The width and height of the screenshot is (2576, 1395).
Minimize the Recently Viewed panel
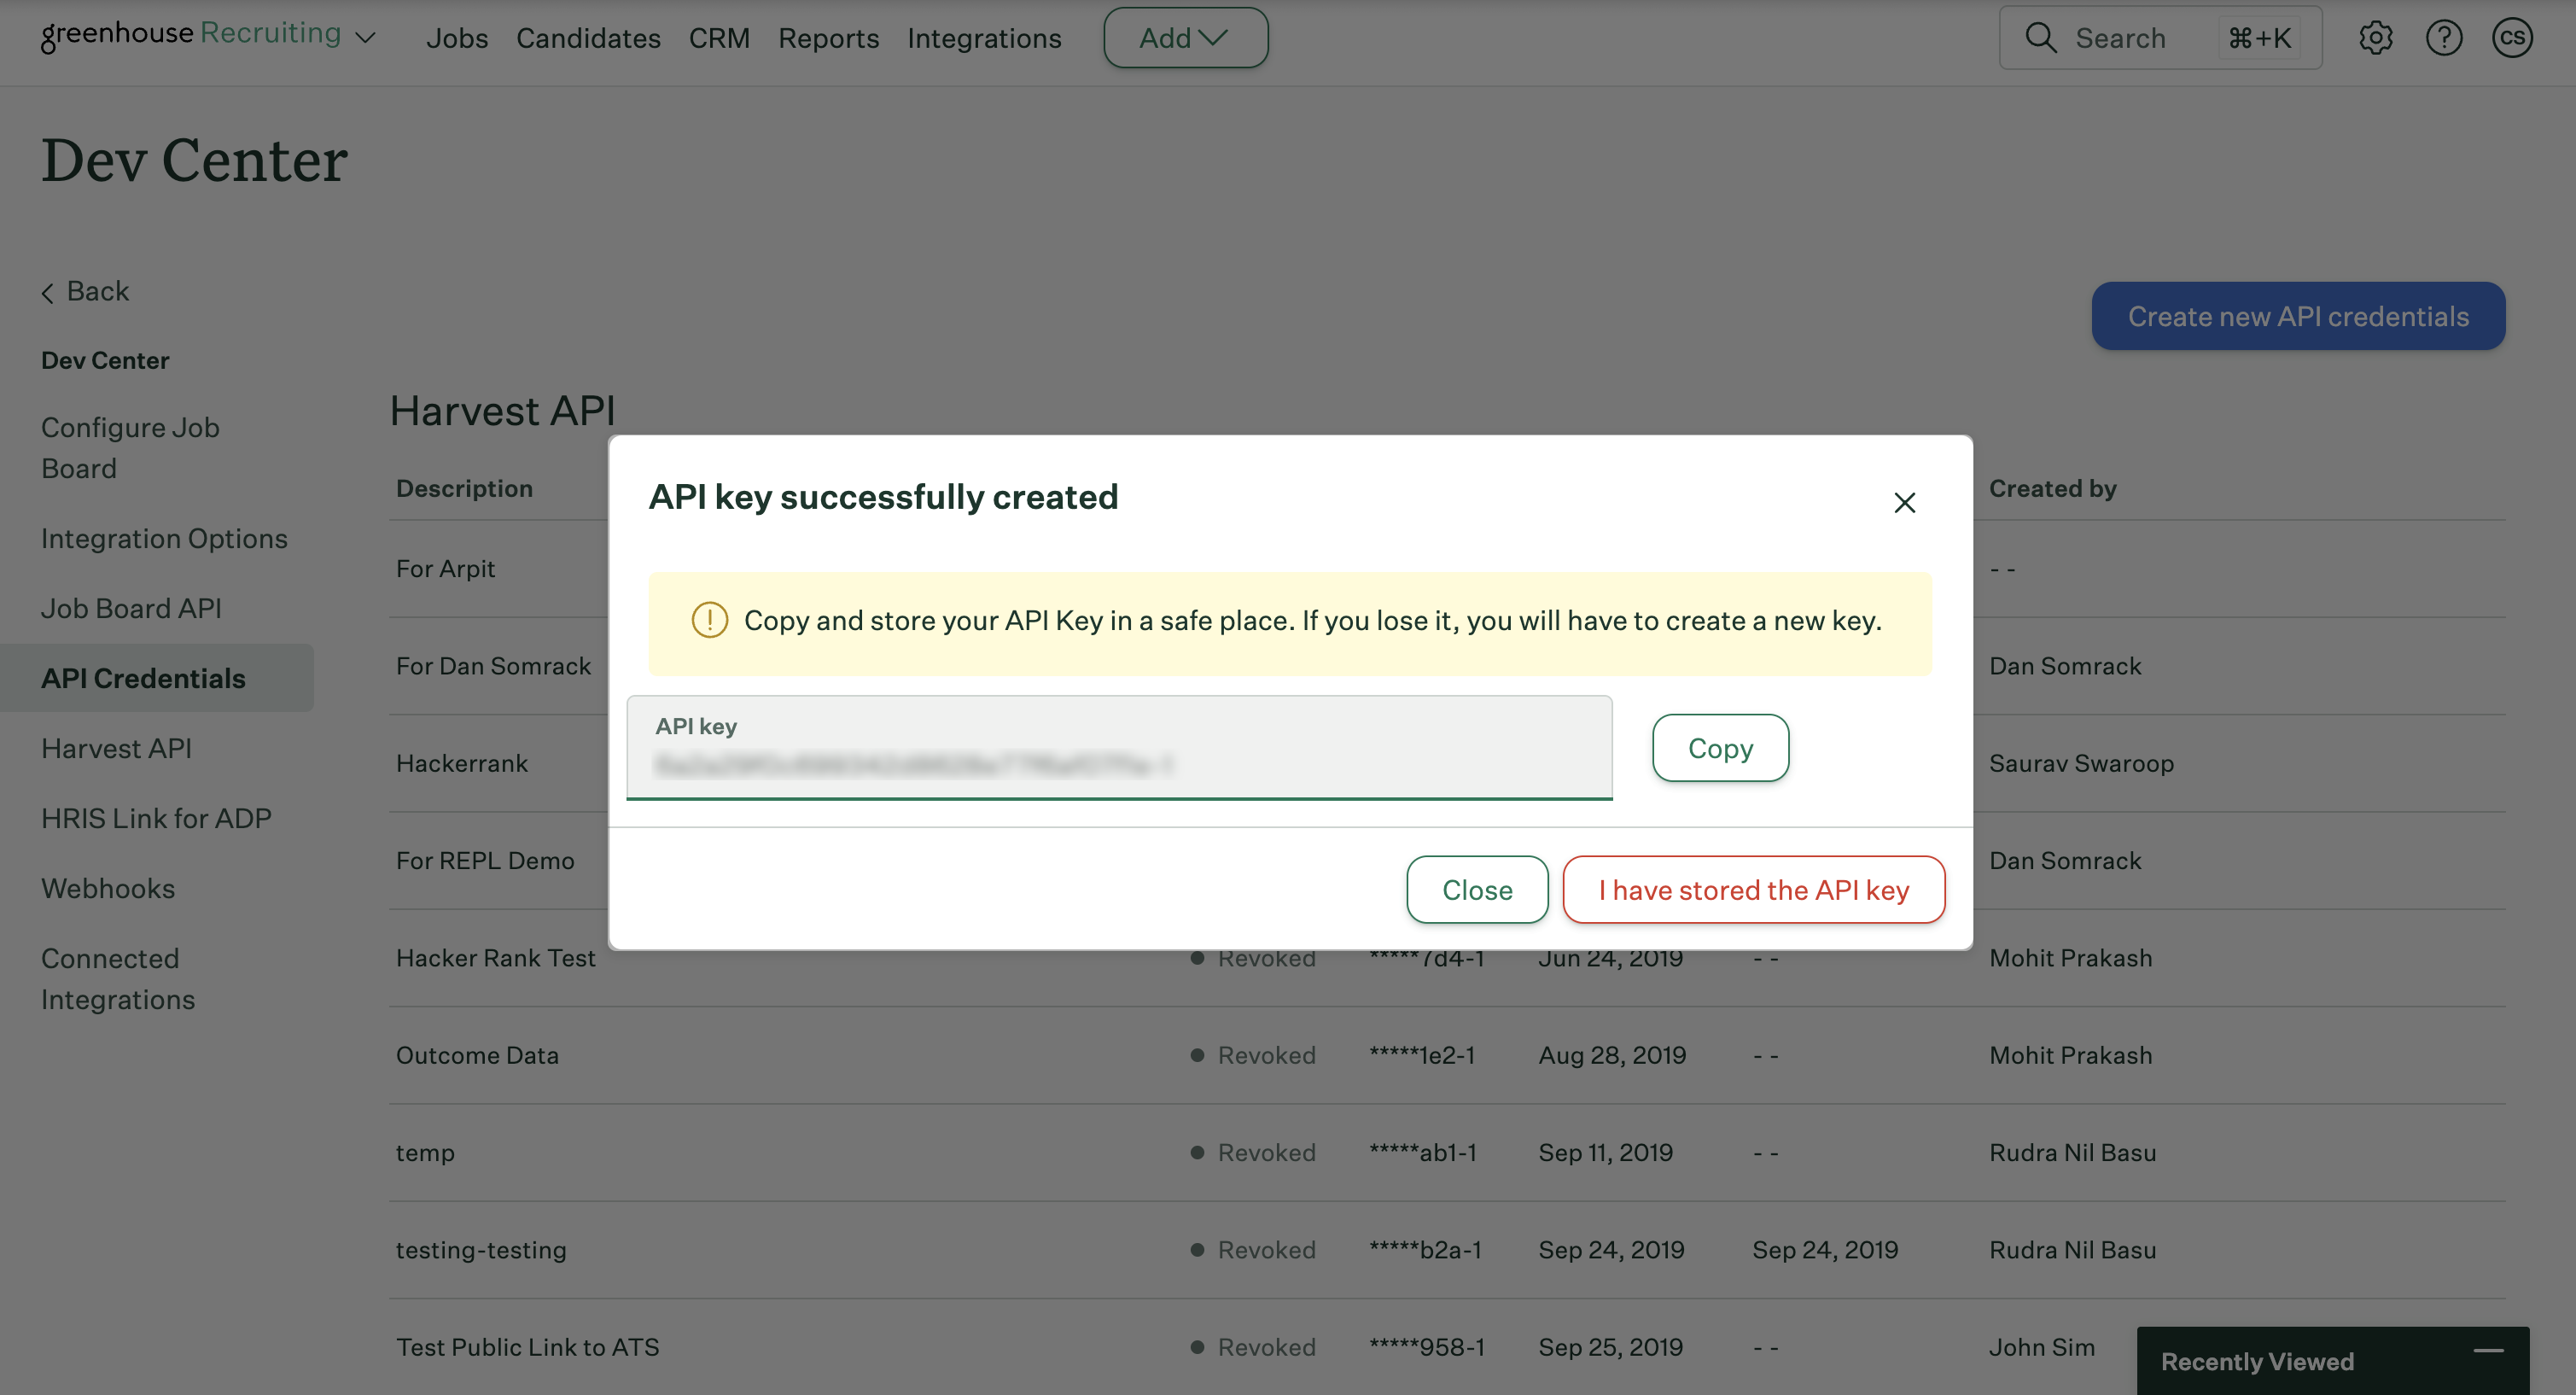(2488, 1351)
